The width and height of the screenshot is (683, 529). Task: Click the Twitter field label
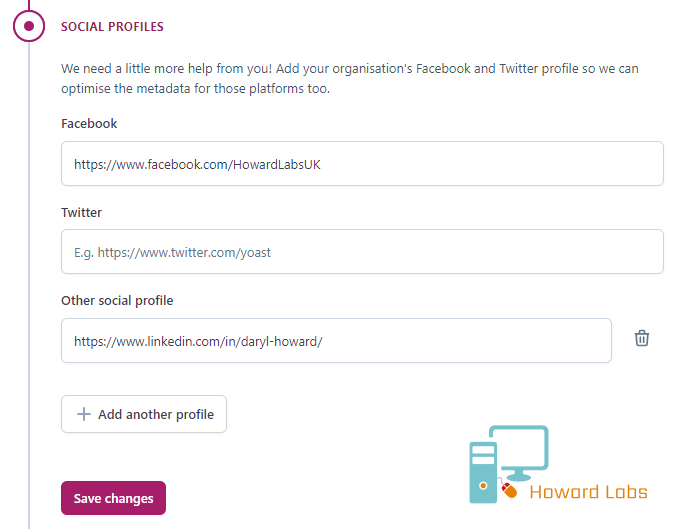81,212
